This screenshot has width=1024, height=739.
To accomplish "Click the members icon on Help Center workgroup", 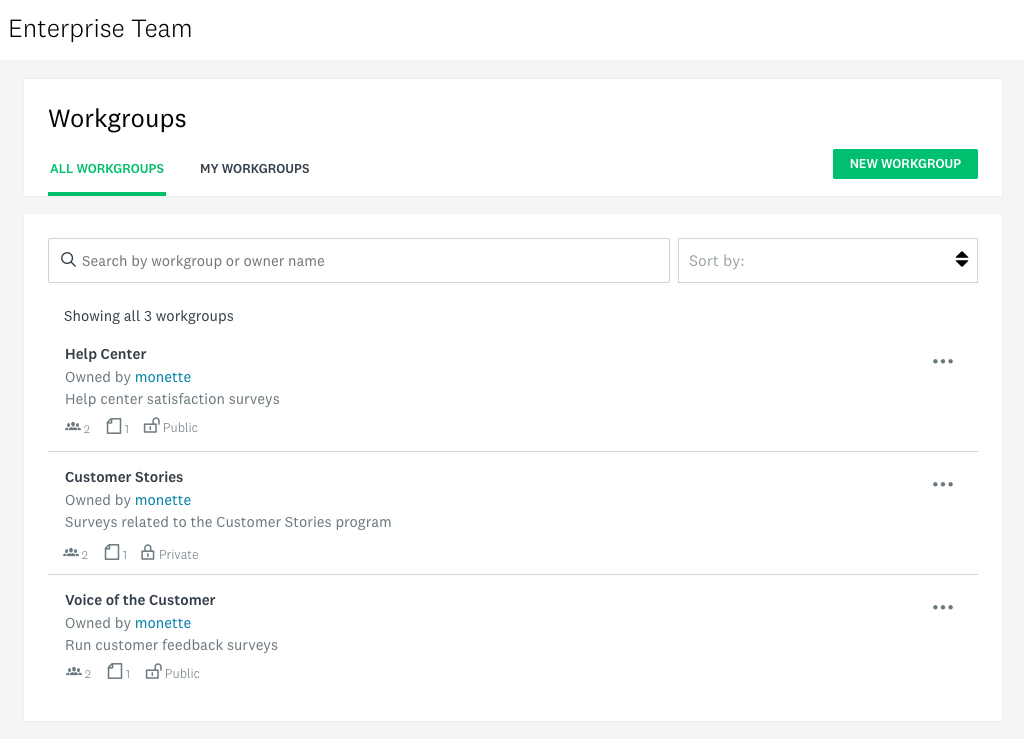I will click(72, 426).
